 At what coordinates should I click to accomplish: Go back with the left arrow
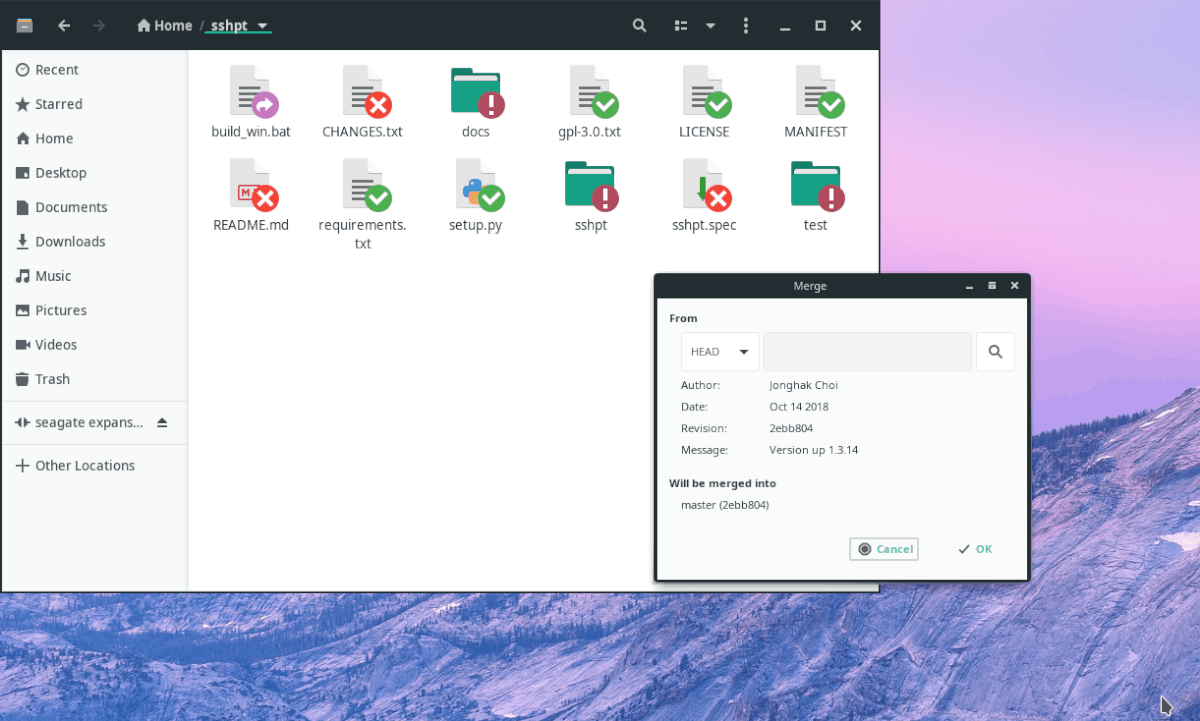(64, 26)
